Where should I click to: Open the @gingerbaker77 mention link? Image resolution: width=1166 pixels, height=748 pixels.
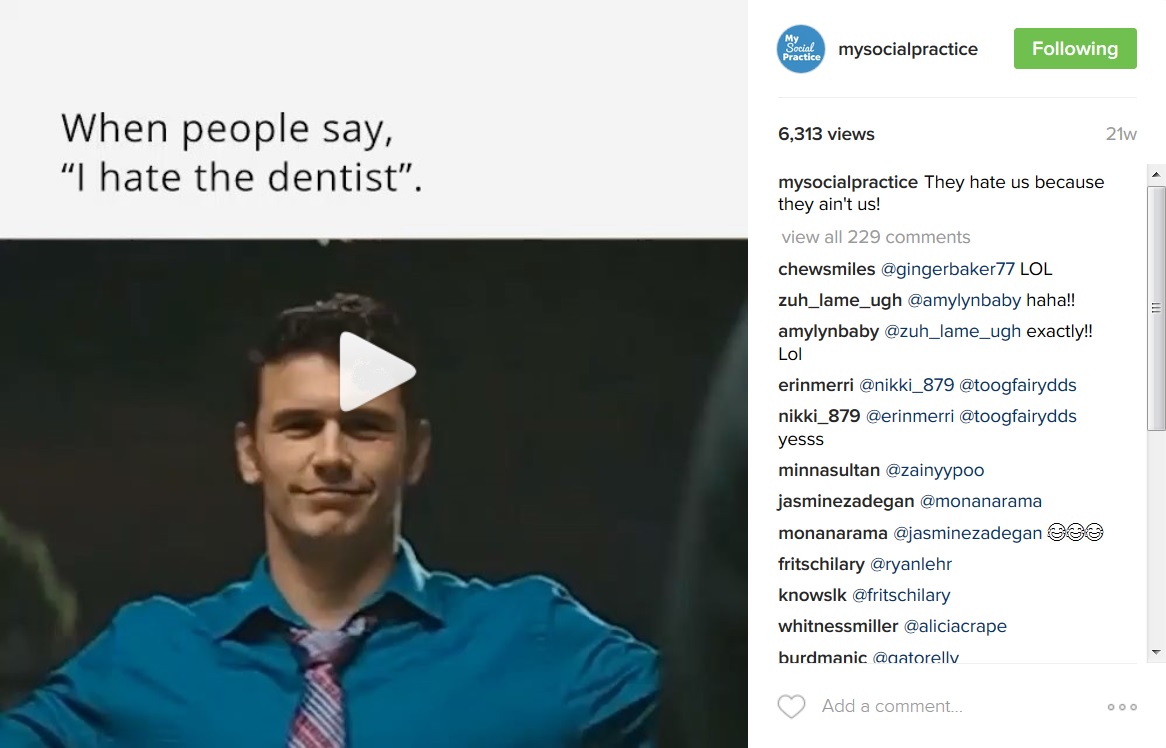tap(947, 269)
